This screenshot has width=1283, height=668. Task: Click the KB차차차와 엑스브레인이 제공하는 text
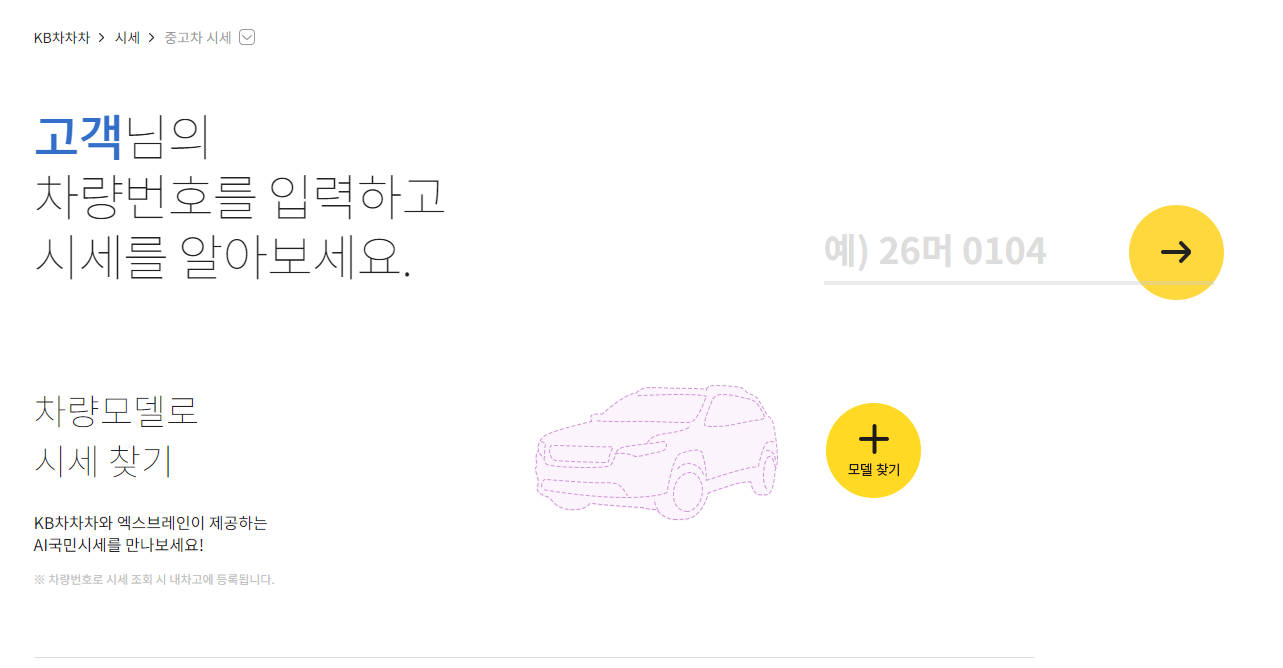[x=151, y=523]
